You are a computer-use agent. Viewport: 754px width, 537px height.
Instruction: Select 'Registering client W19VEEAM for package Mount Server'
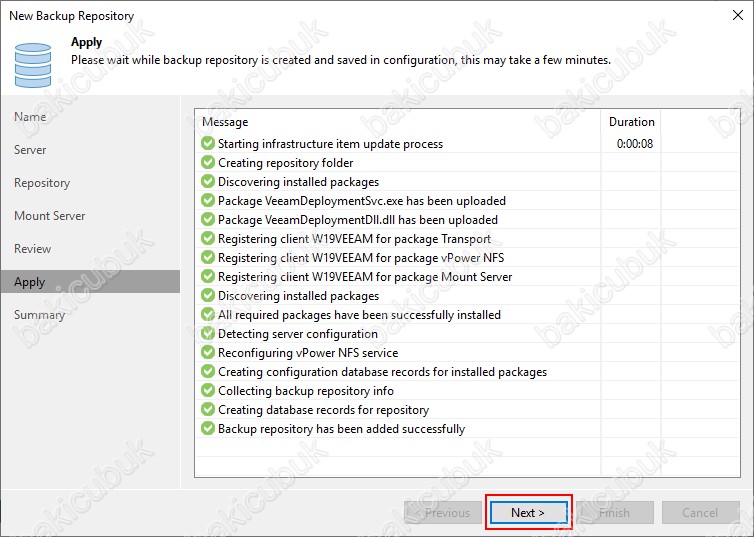(x=365, y=277)
